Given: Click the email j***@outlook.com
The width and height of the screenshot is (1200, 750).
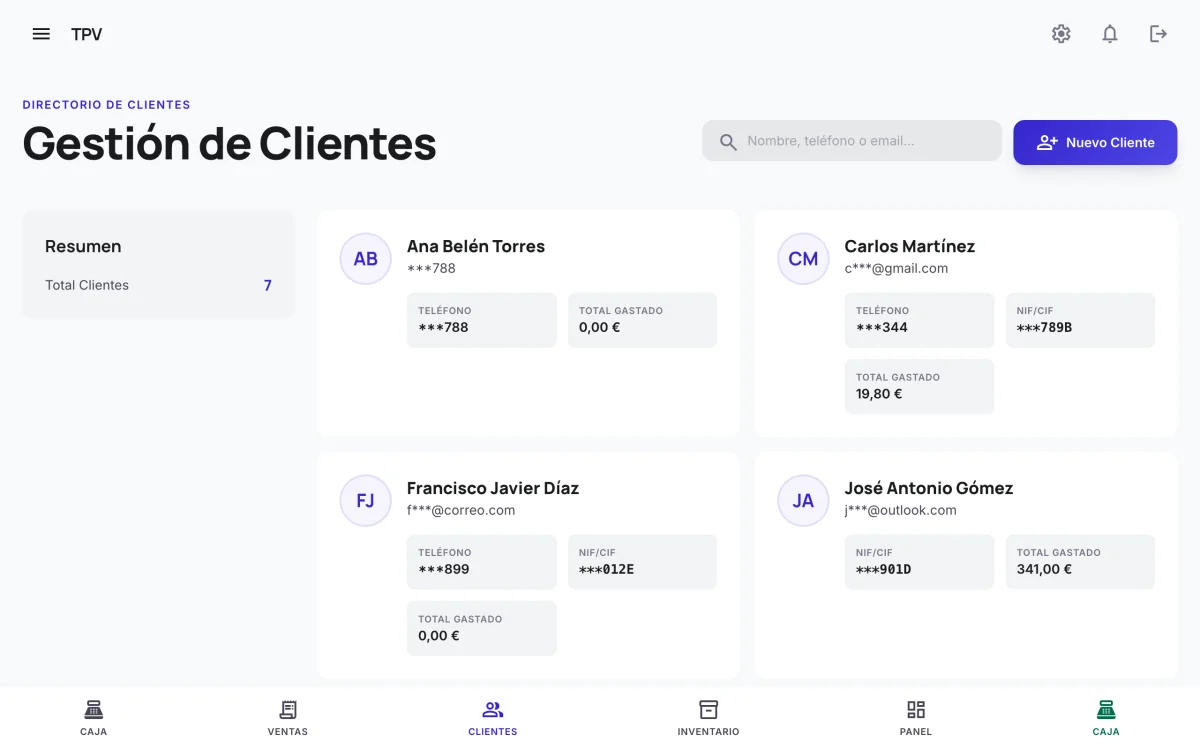Looking at the screenshot, I should [x=900, y=510].
